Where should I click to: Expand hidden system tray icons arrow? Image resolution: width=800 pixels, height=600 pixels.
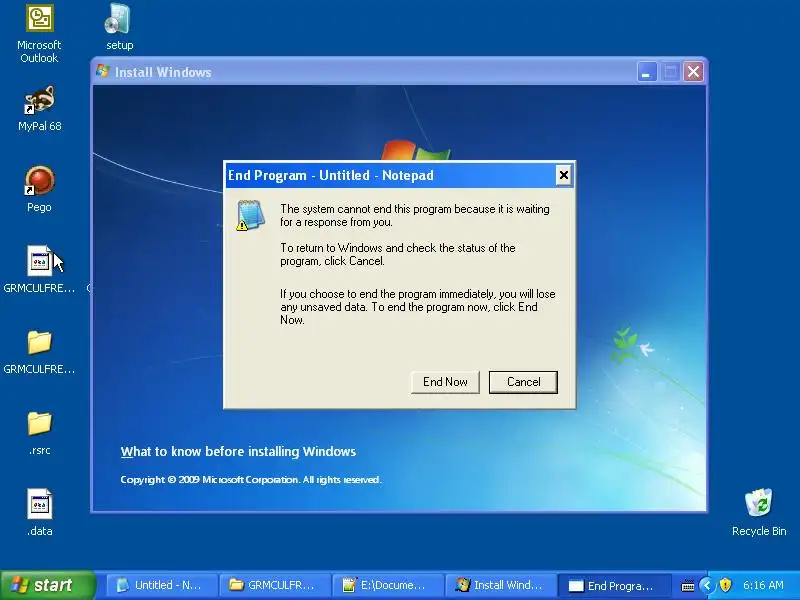[707, 585]
